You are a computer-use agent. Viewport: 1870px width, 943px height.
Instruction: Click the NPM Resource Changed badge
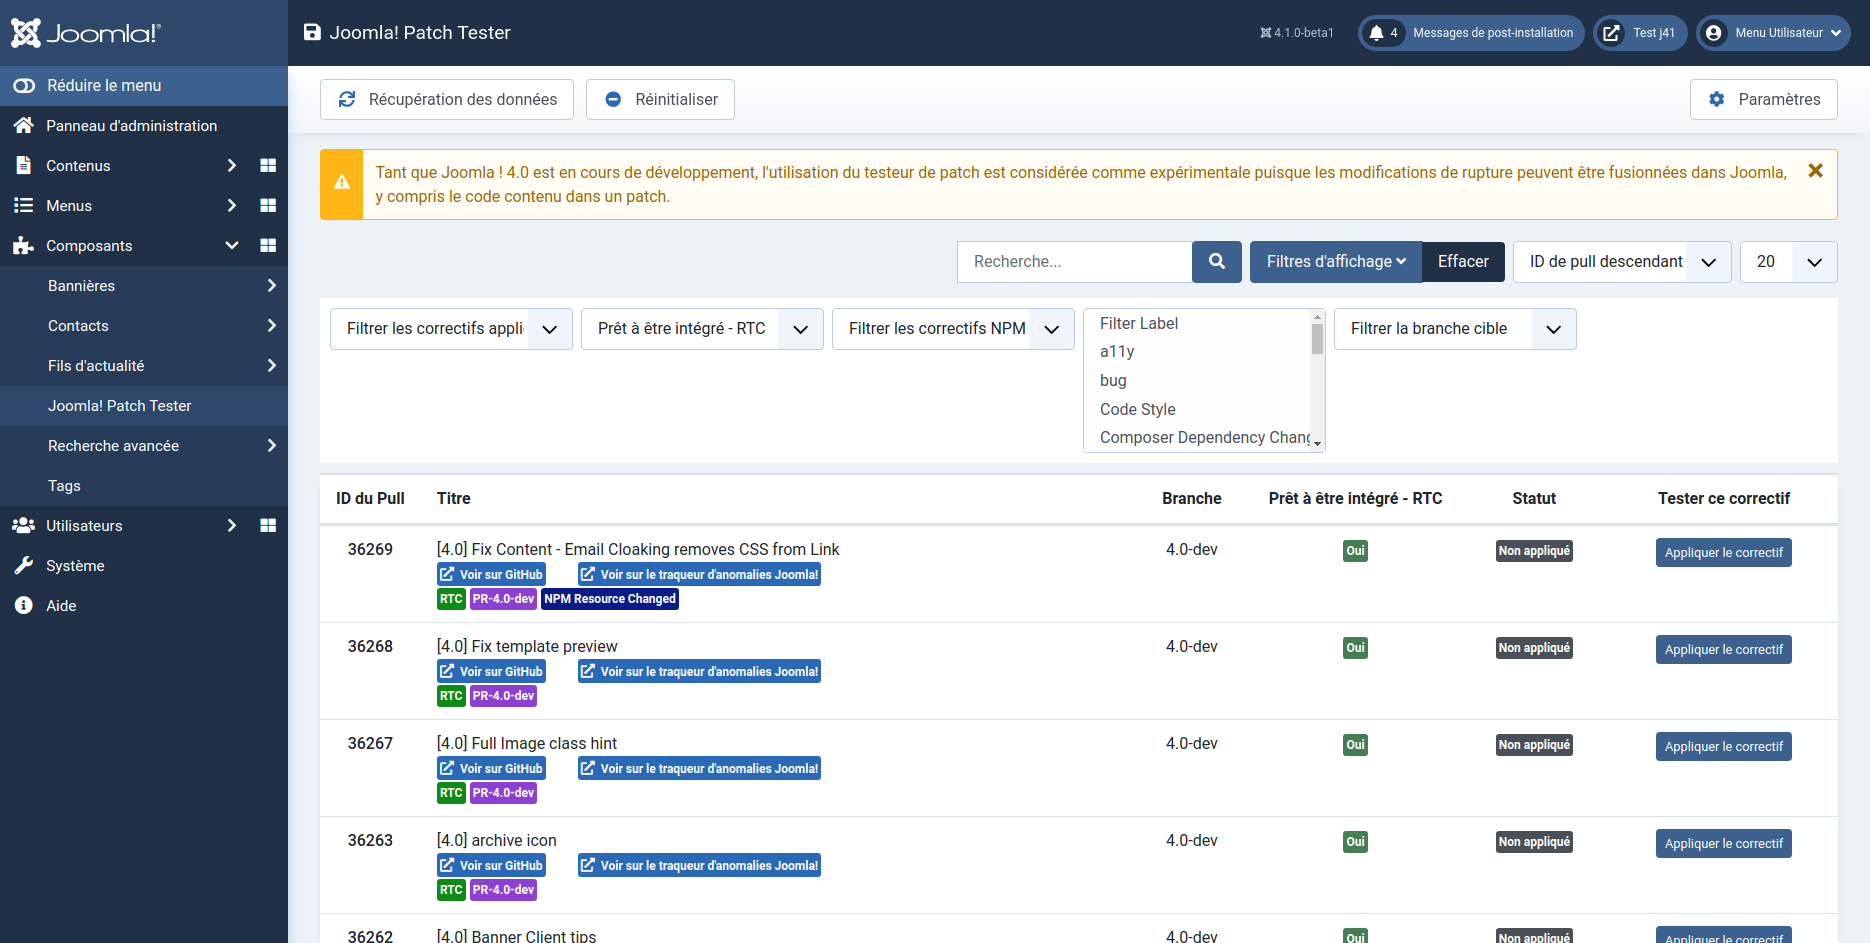click(610, 599)
